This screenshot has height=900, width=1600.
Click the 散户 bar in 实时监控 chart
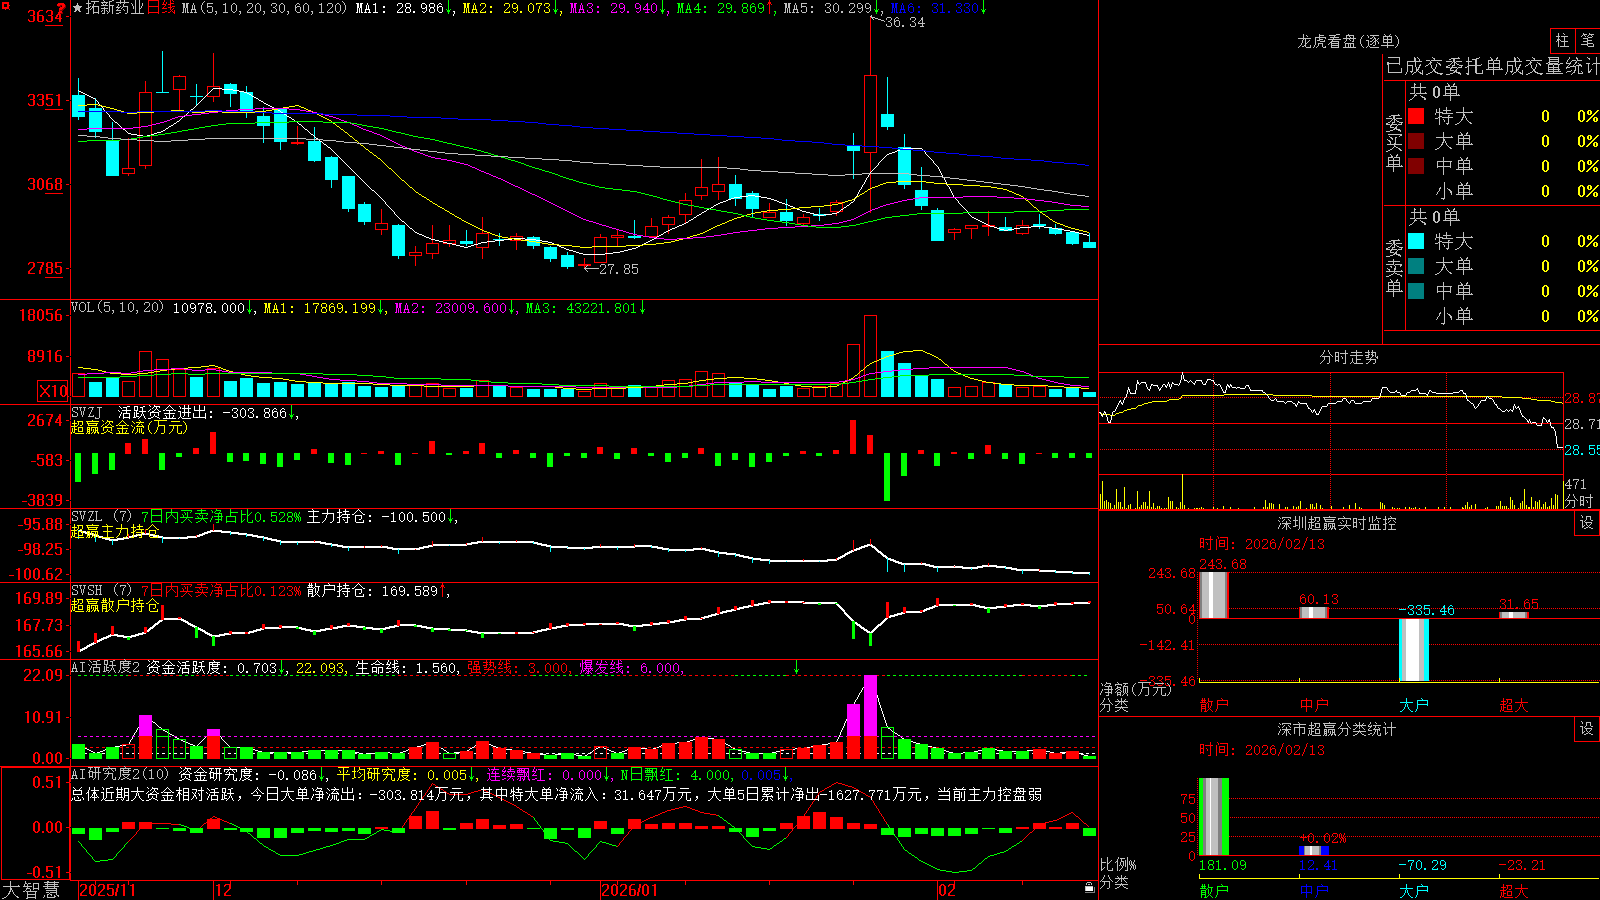[x=1214, y=595]
